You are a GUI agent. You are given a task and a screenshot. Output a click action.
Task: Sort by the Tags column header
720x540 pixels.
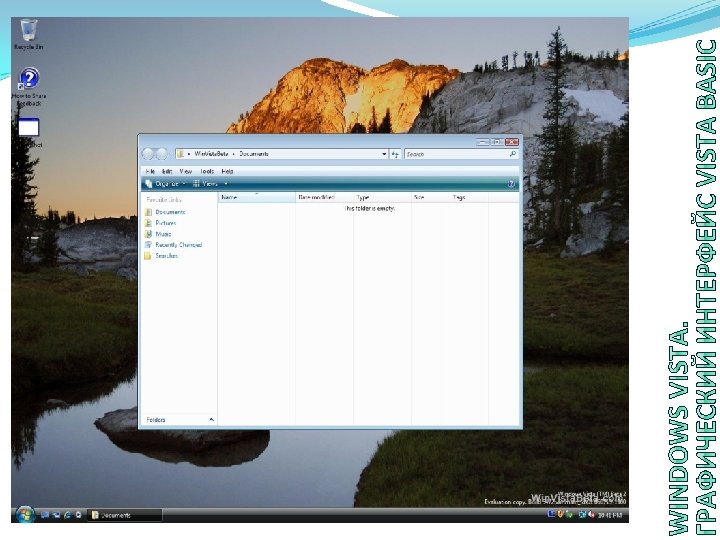coord(469,197)
